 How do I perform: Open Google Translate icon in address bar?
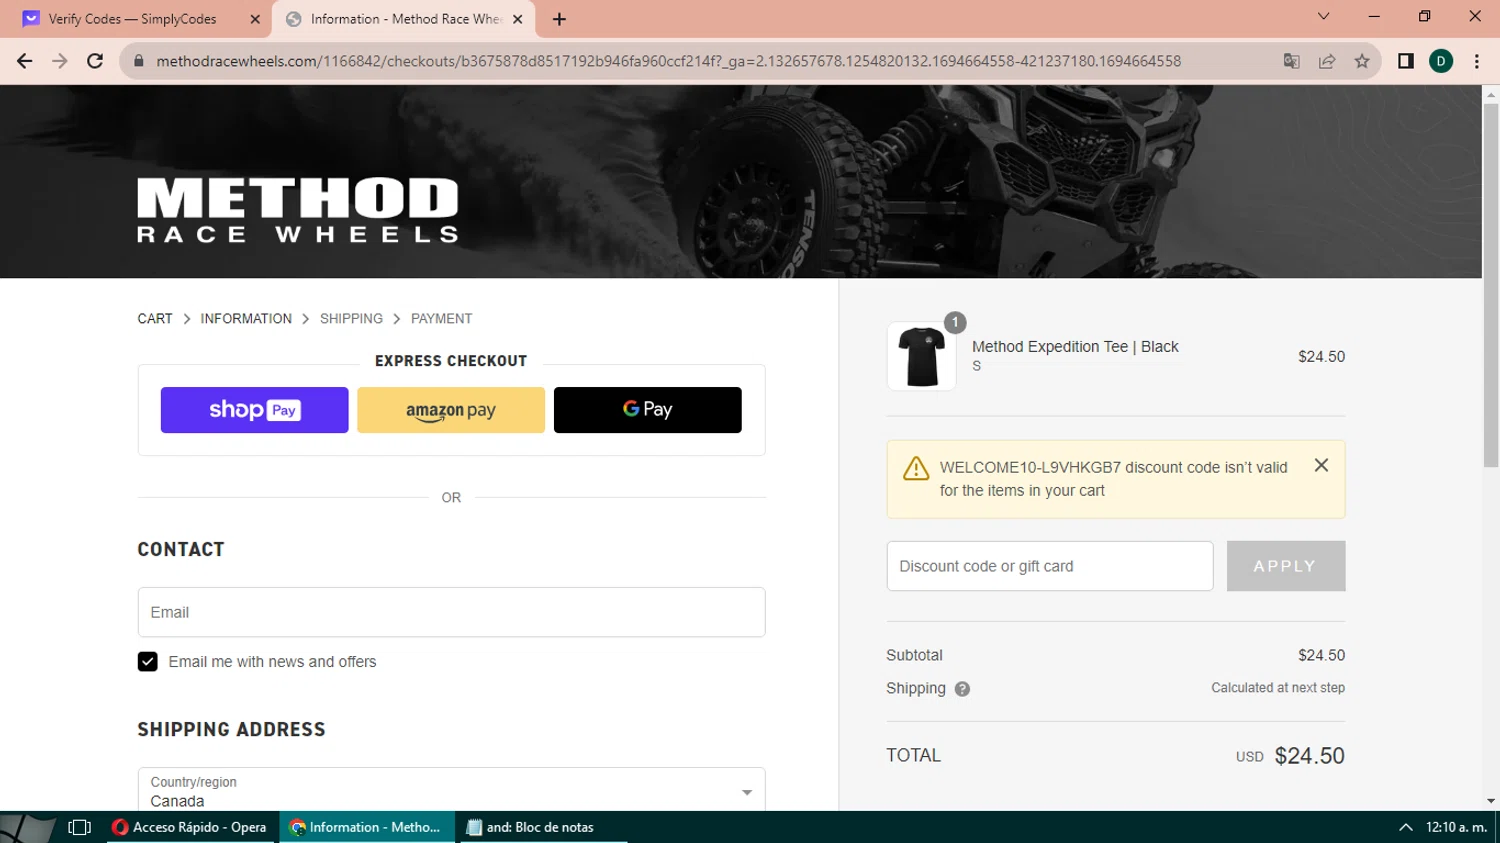pyautogui.click(x=1291, y=61)
